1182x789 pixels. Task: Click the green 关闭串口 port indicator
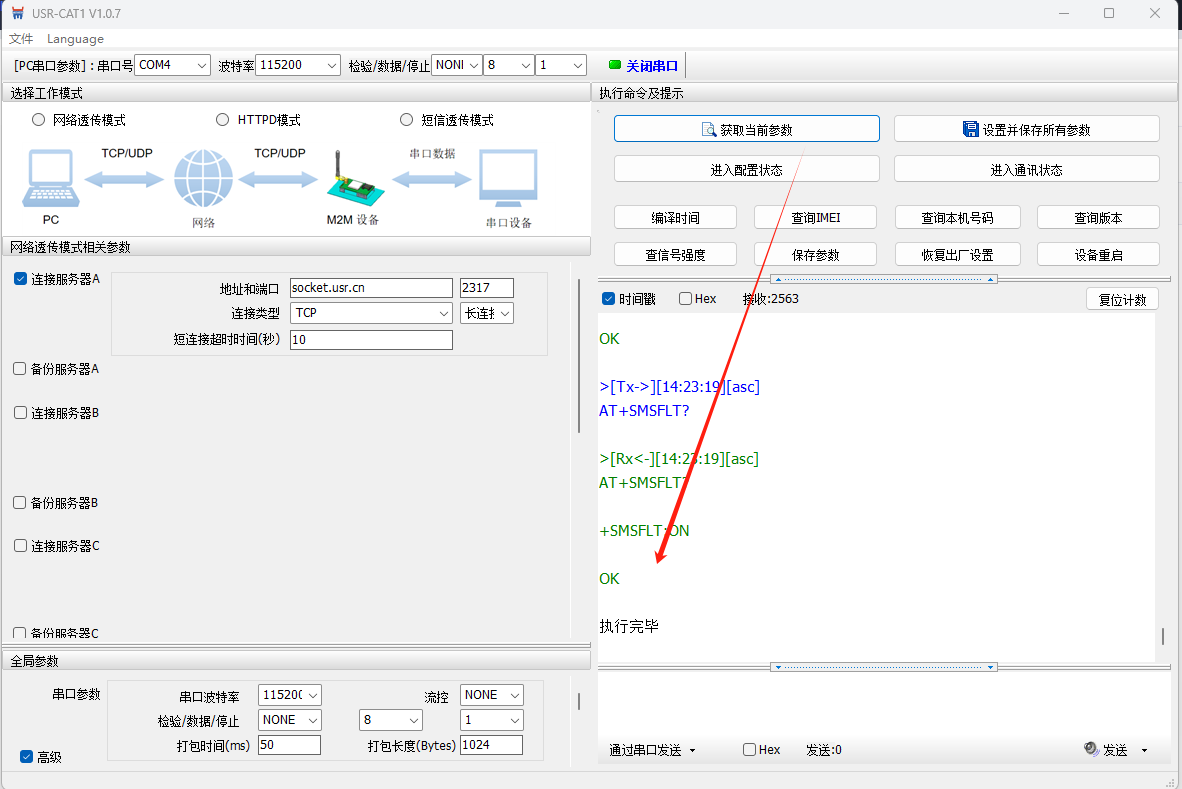tap(615, 65)
